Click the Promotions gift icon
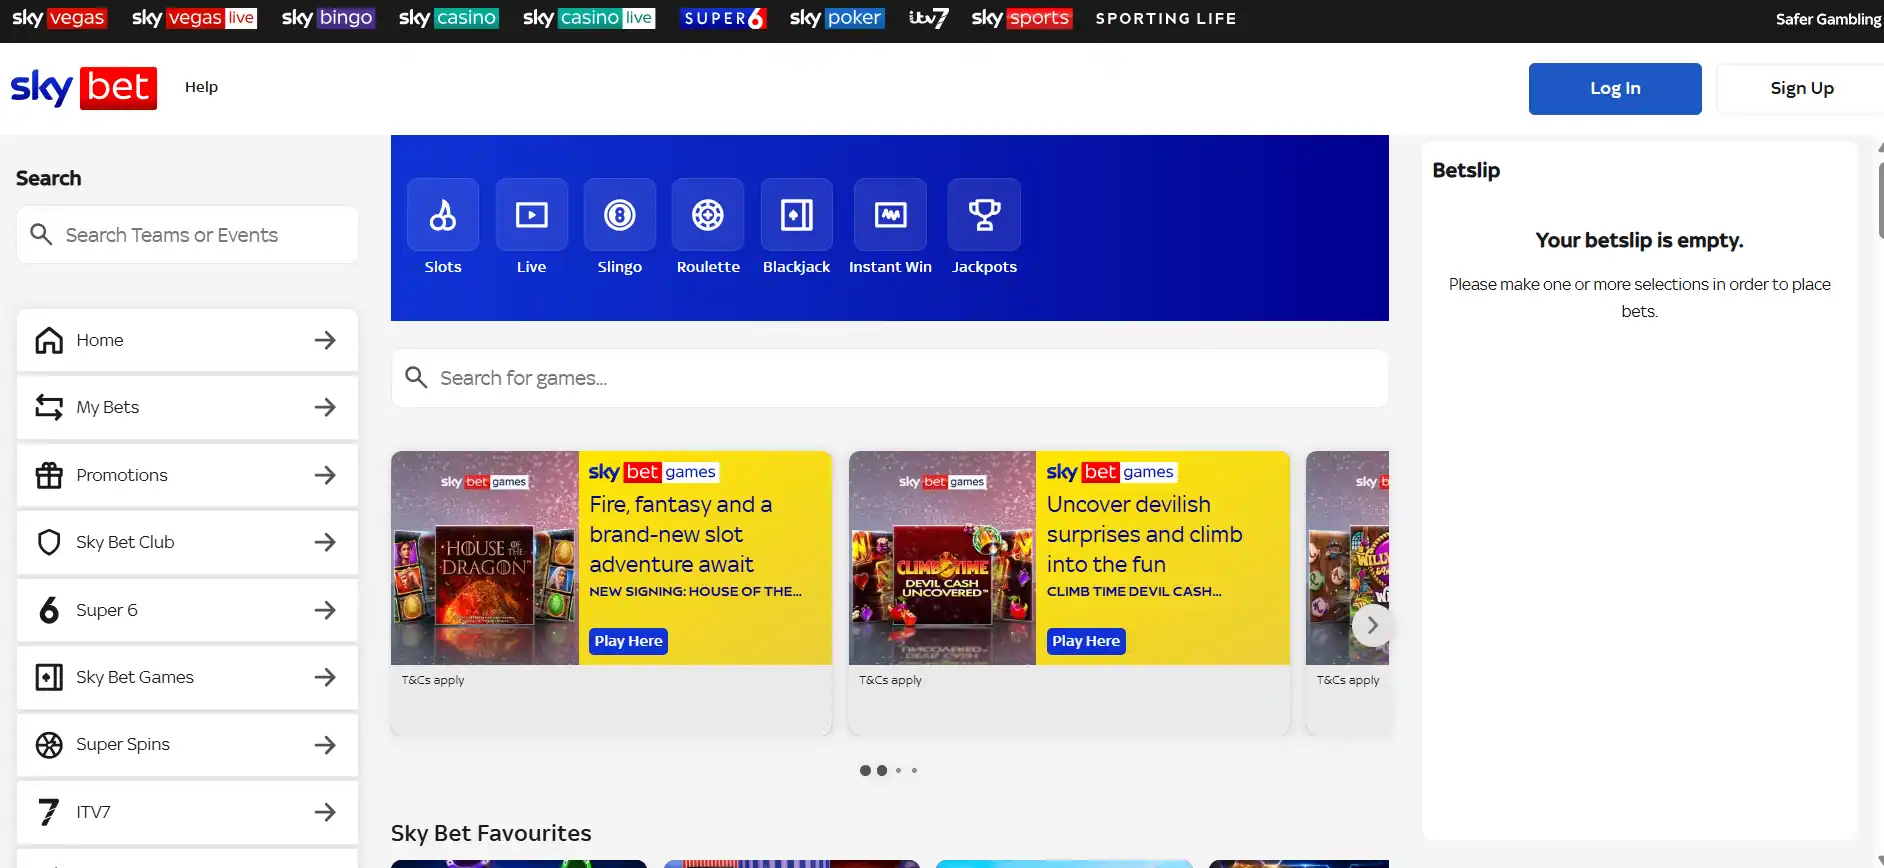 pos(49,475)
